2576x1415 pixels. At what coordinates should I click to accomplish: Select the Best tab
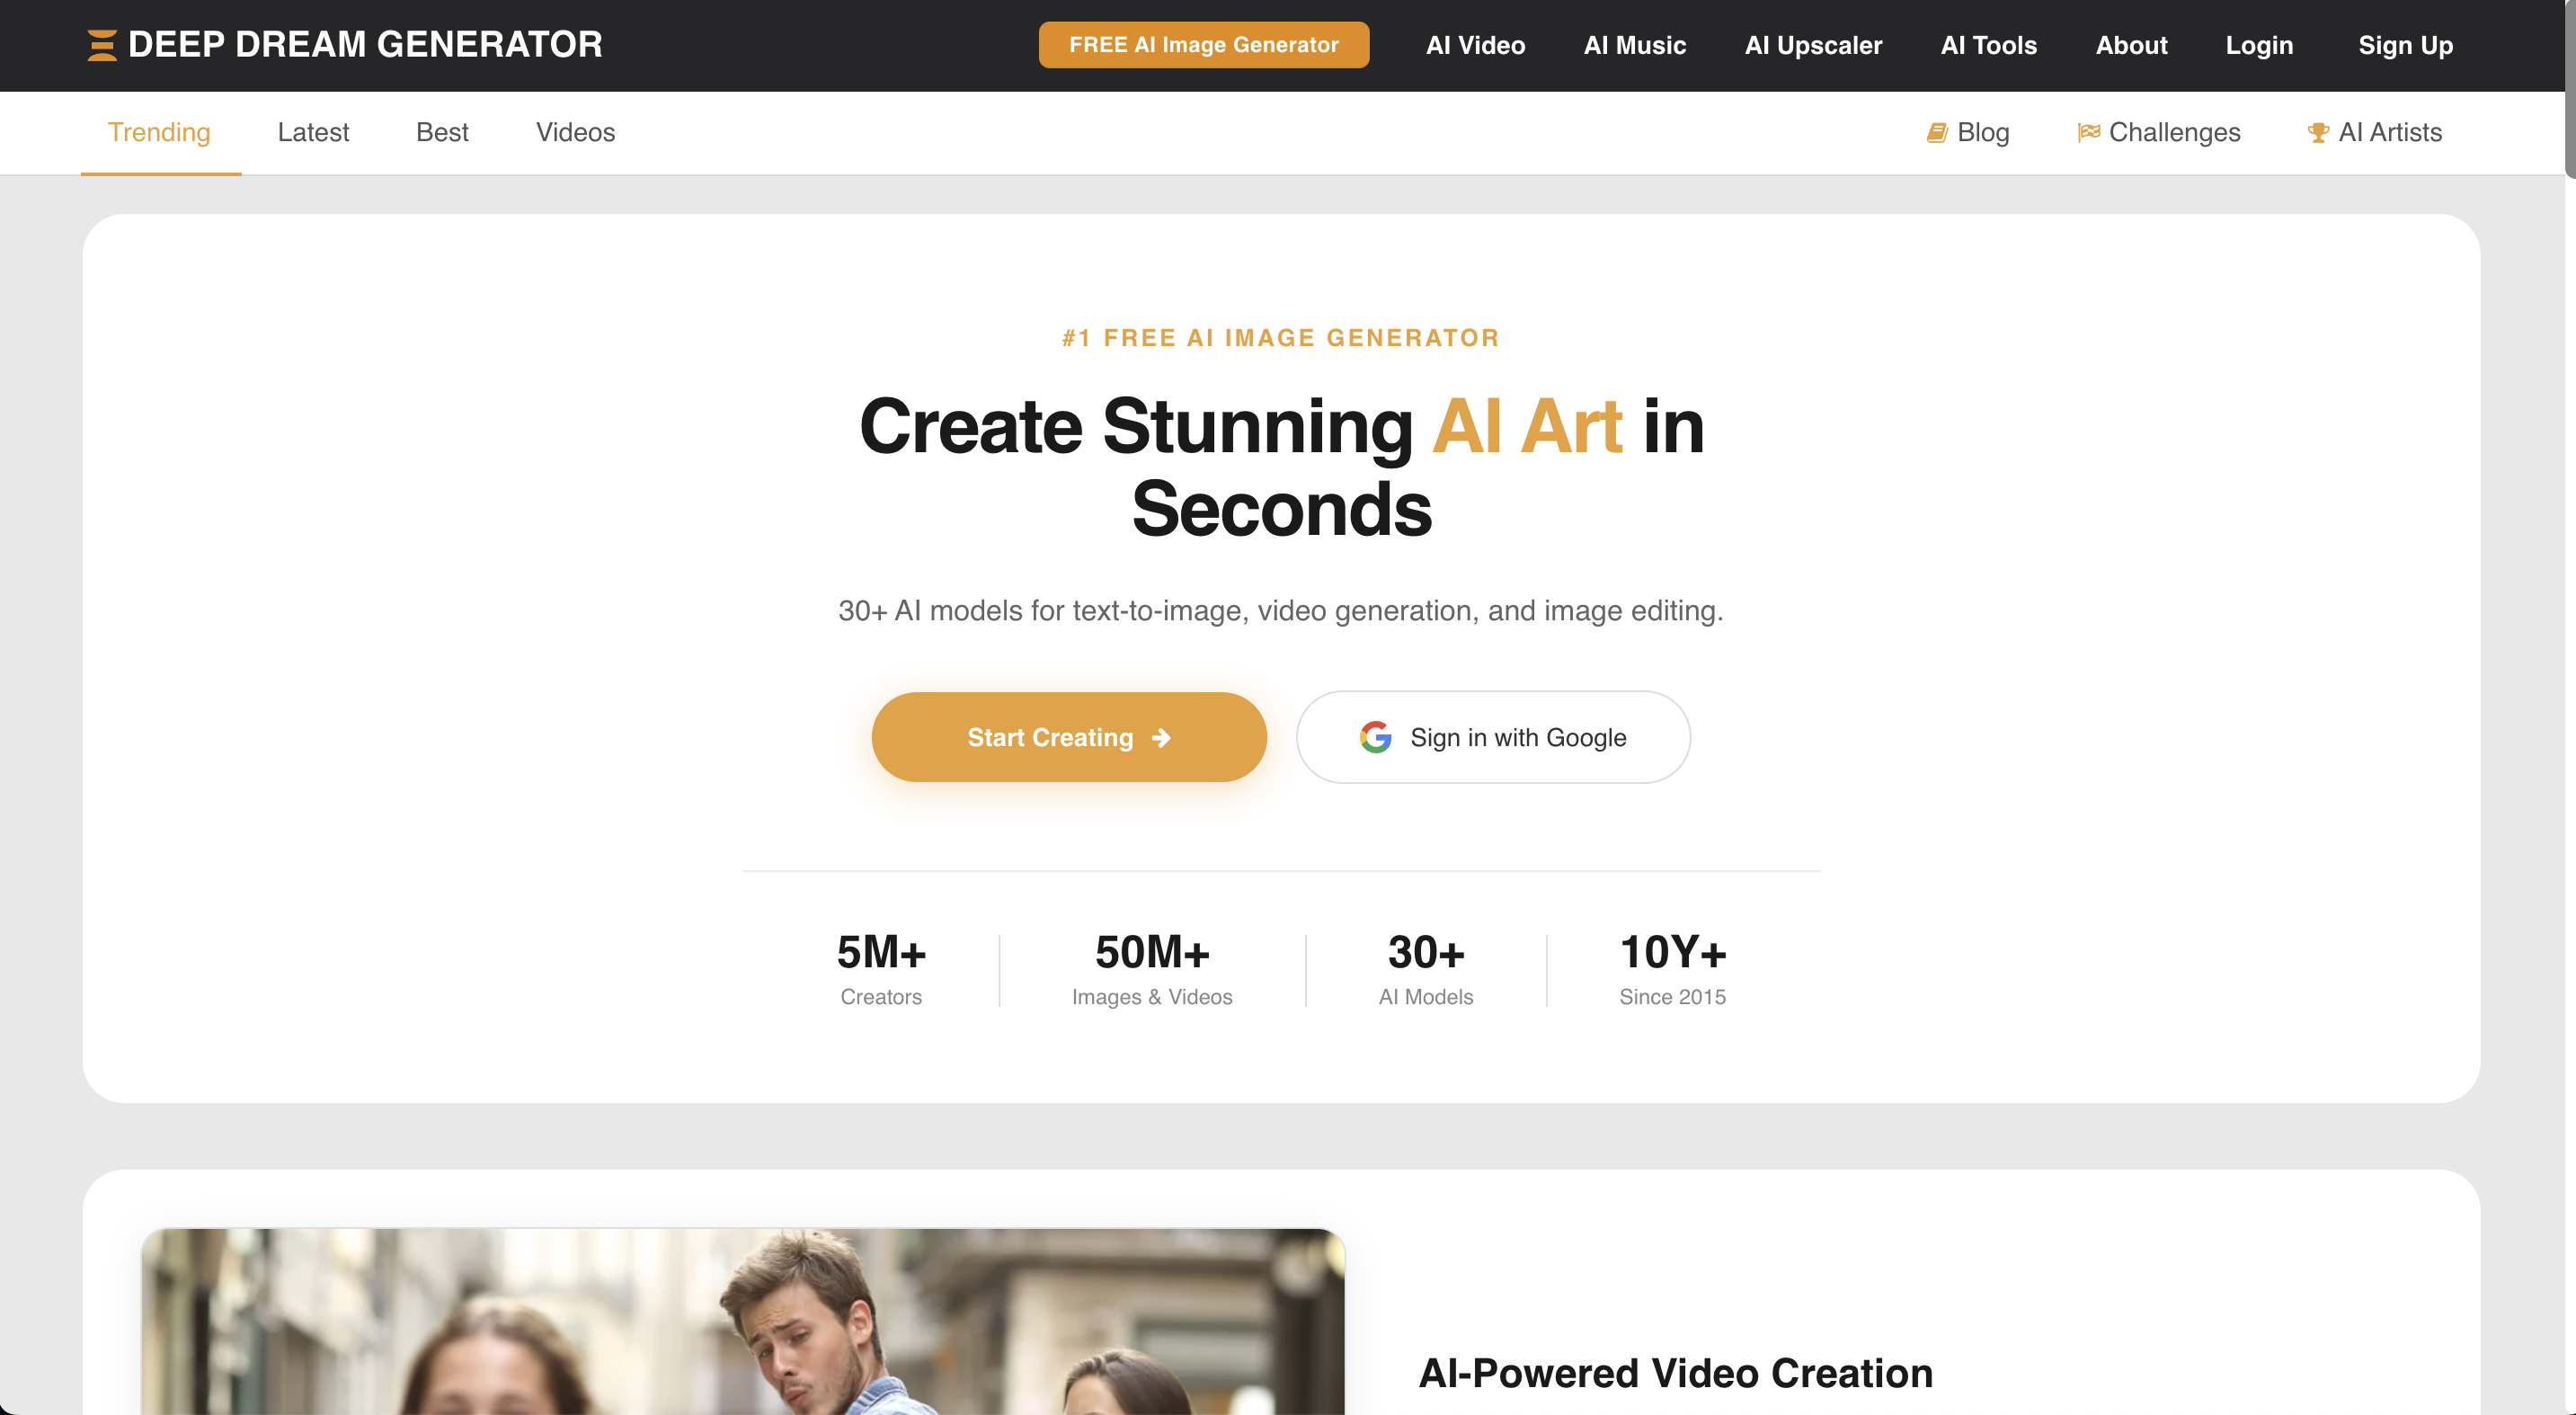(x=442, y=132)
